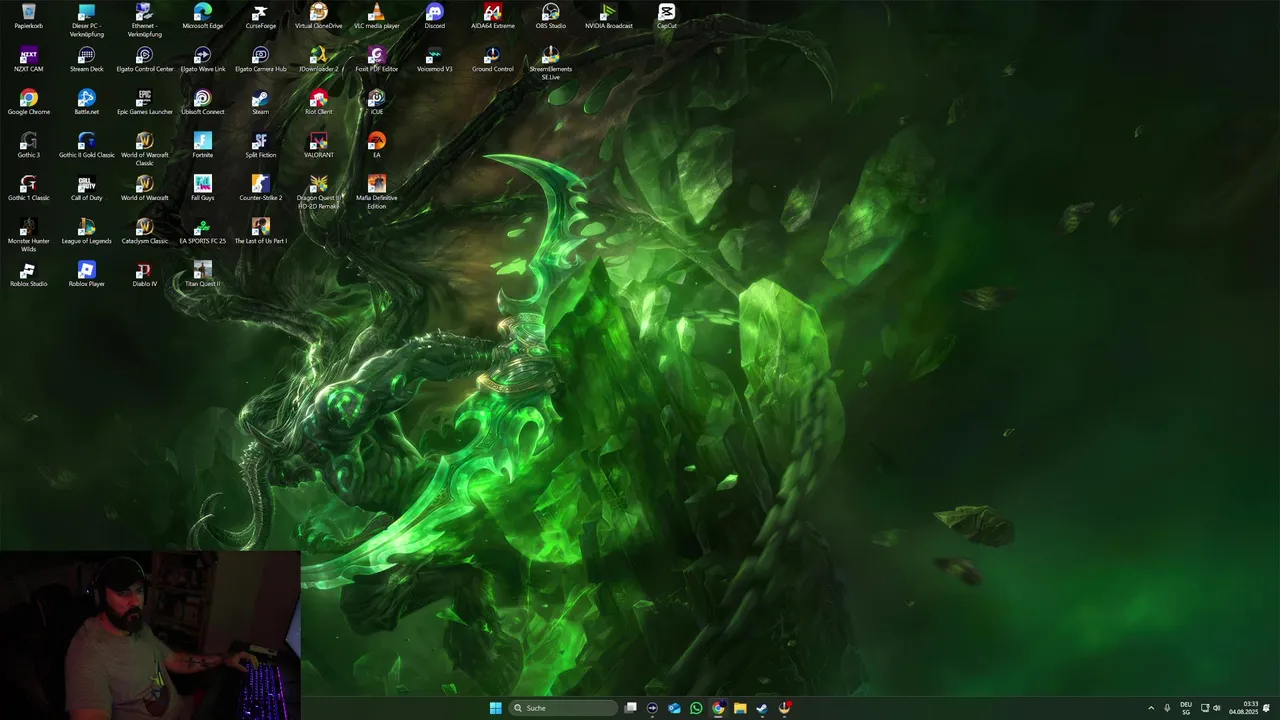Open the taskbar clock showing 03:33
This screenshot has width=1280, height=720.
click(x=1245, y=708)
